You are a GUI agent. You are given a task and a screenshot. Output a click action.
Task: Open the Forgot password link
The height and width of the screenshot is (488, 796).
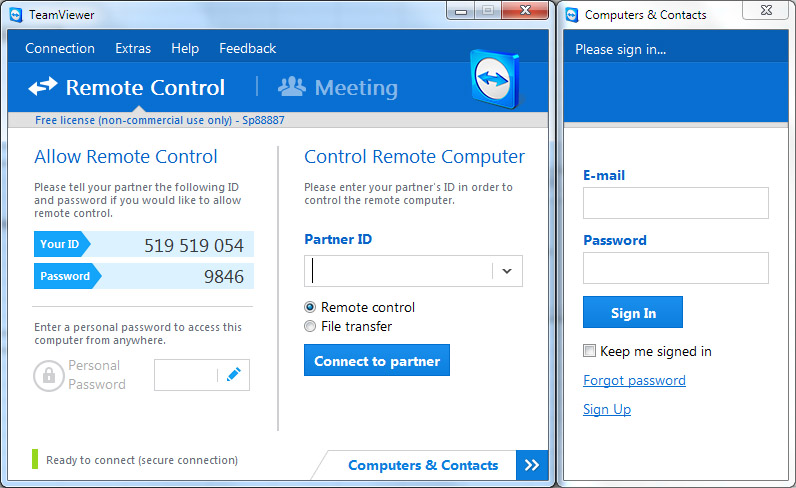(634, 380)
